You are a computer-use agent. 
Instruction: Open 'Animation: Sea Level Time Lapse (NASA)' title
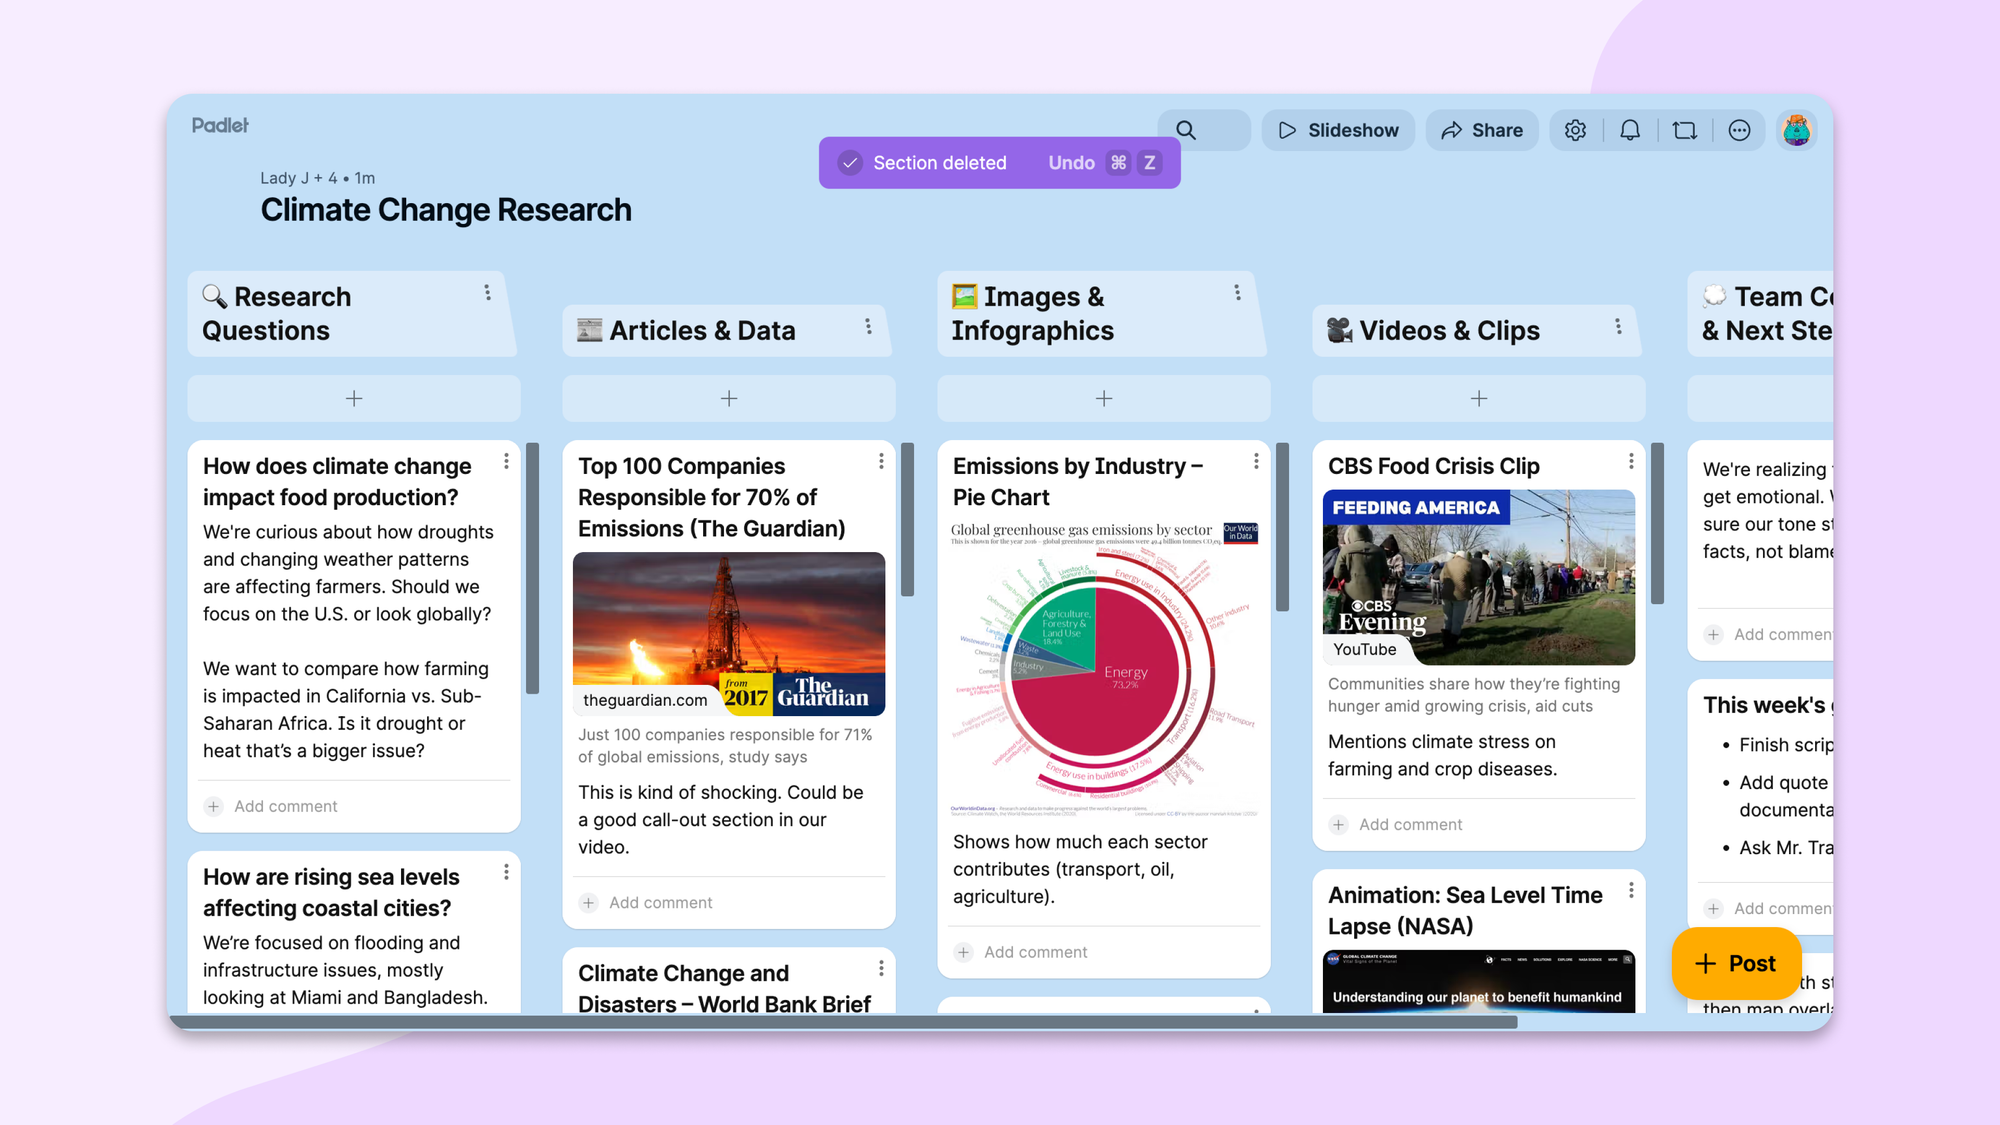[x=1465, y=910]
